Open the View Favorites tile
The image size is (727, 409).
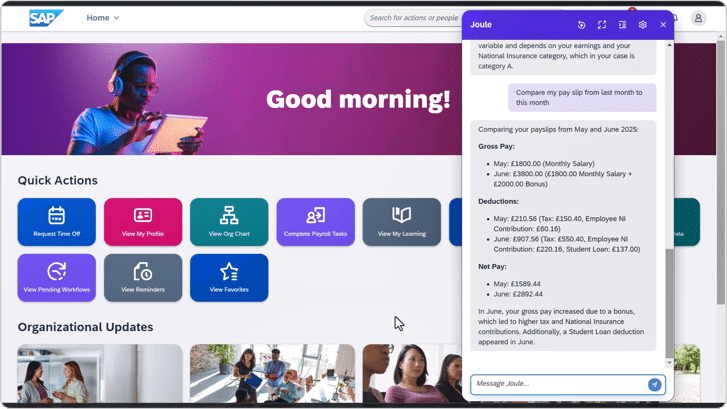coord(229,278)
